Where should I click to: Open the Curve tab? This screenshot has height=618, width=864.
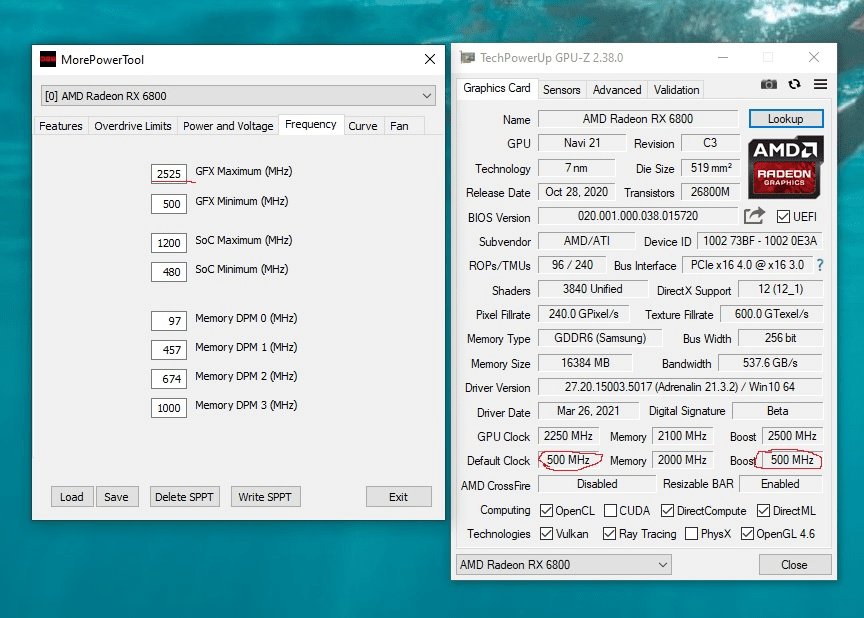tap(363, 126)
